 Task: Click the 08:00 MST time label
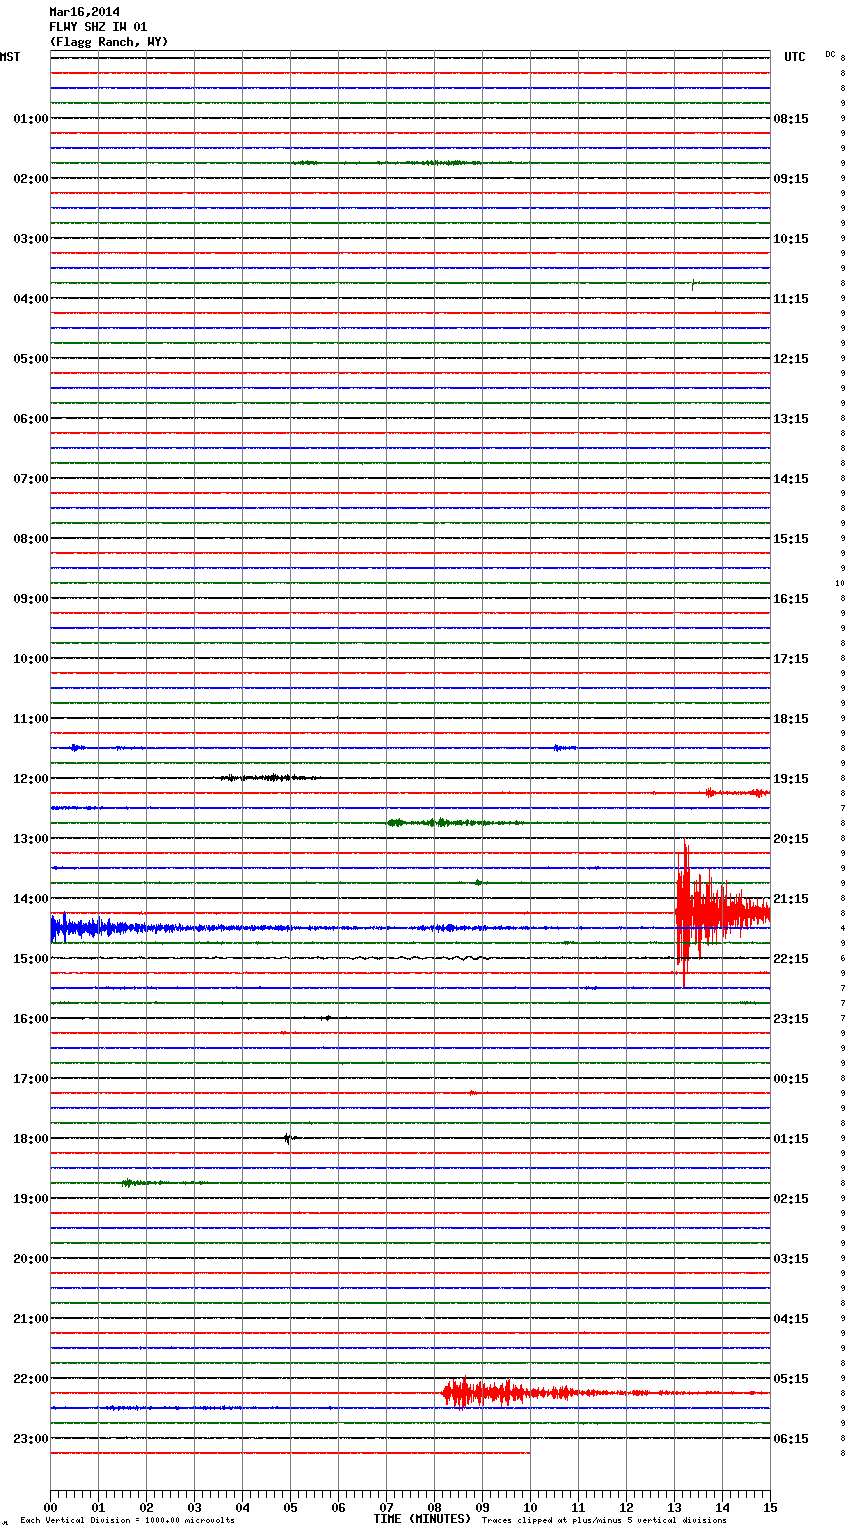31,539
